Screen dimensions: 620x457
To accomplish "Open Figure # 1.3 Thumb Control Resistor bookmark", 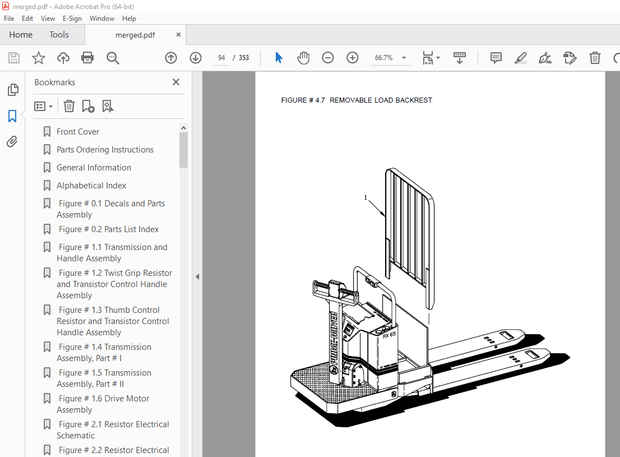I will pos(113,321).
